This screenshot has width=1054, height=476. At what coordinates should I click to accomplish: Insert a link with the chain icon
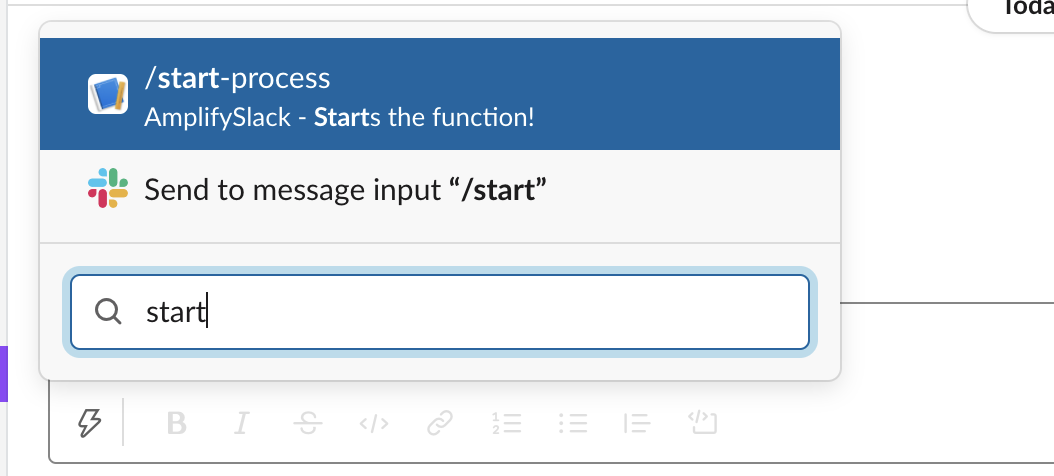[439, 424]
